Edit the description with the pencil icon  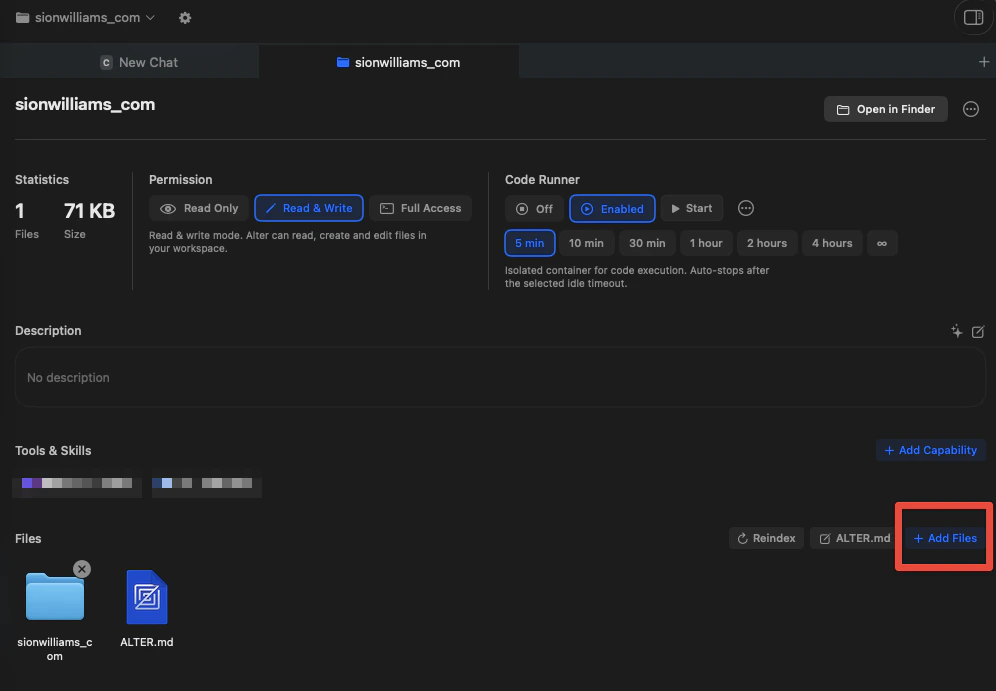[978, 331]
